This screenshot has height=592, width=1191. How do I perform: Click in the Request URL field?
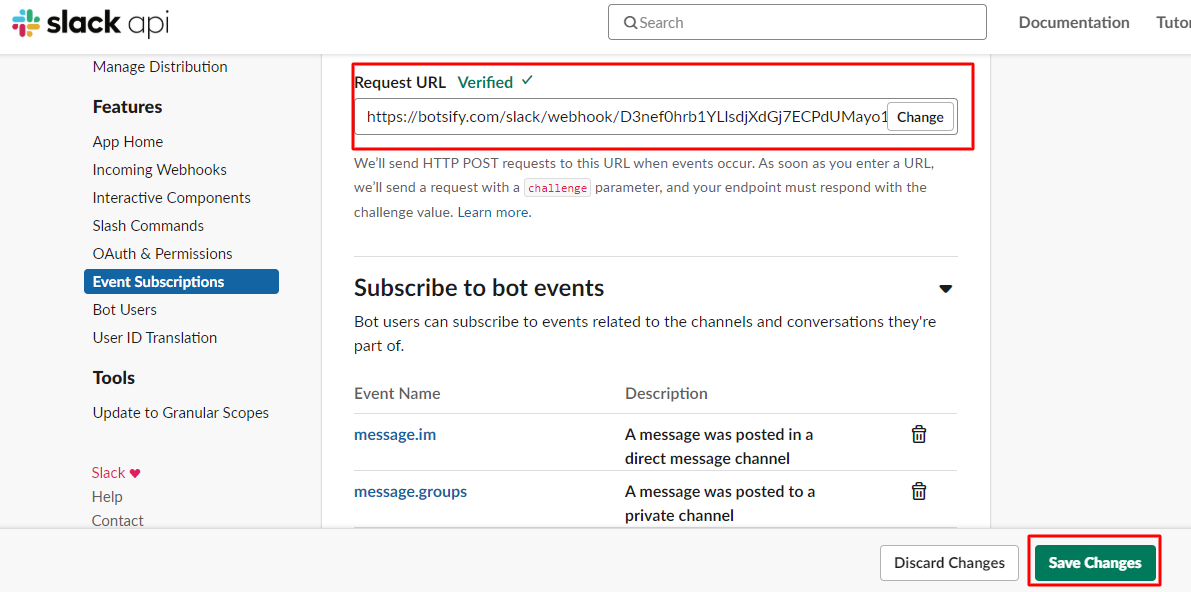click(620, 117)
